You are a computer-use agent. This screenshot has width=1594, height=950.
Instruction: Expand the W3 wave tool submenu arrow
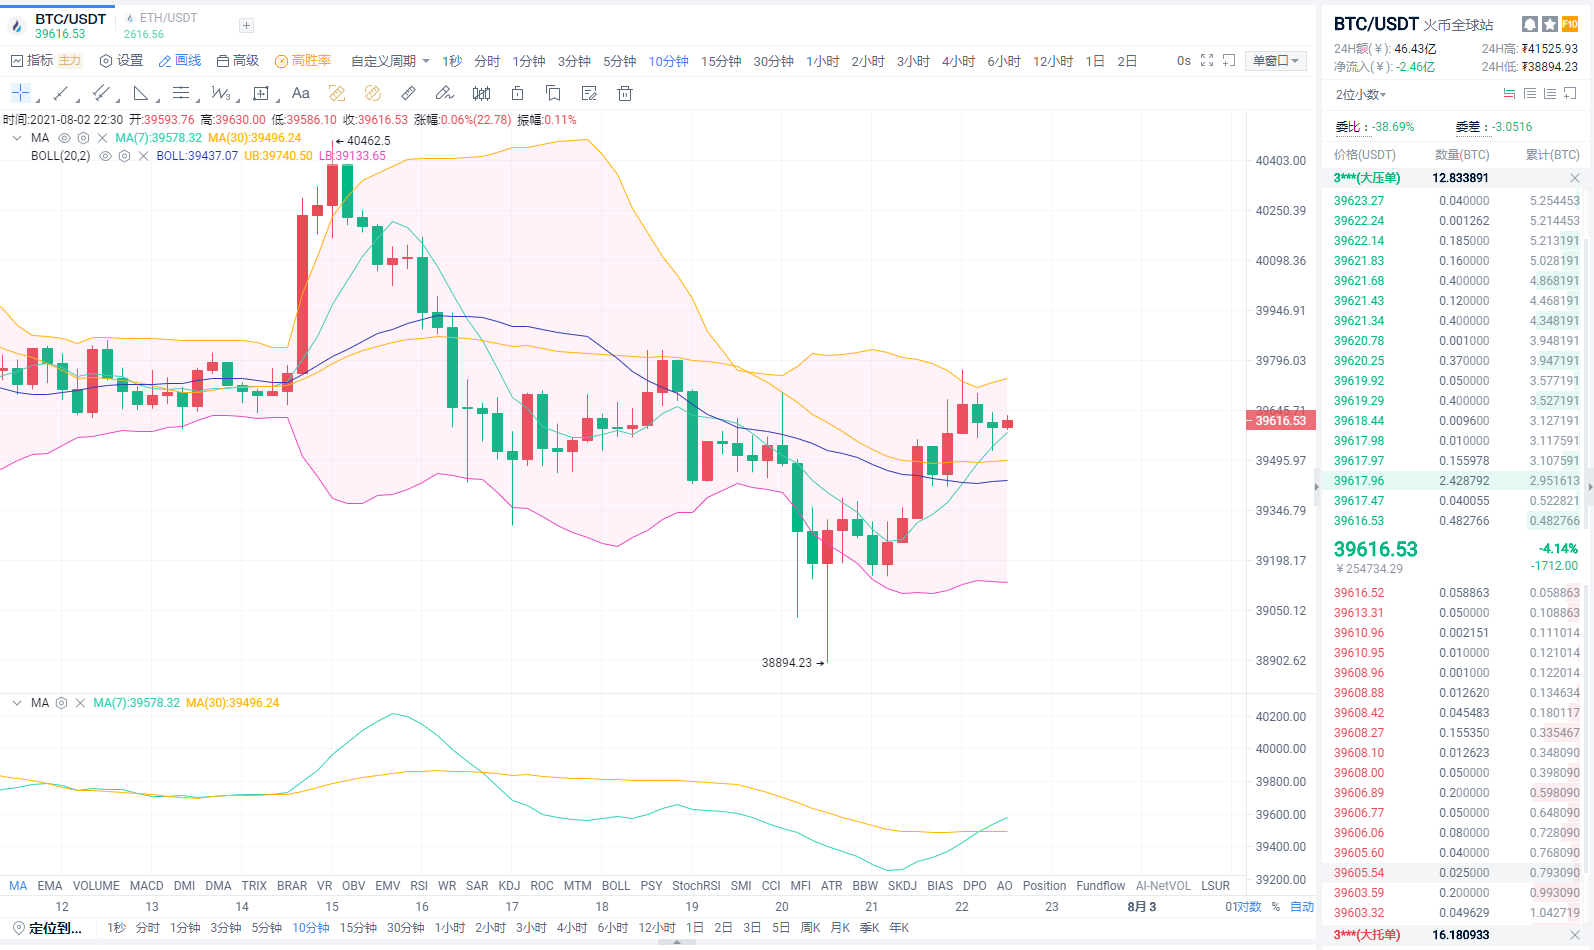coord(238,100)
